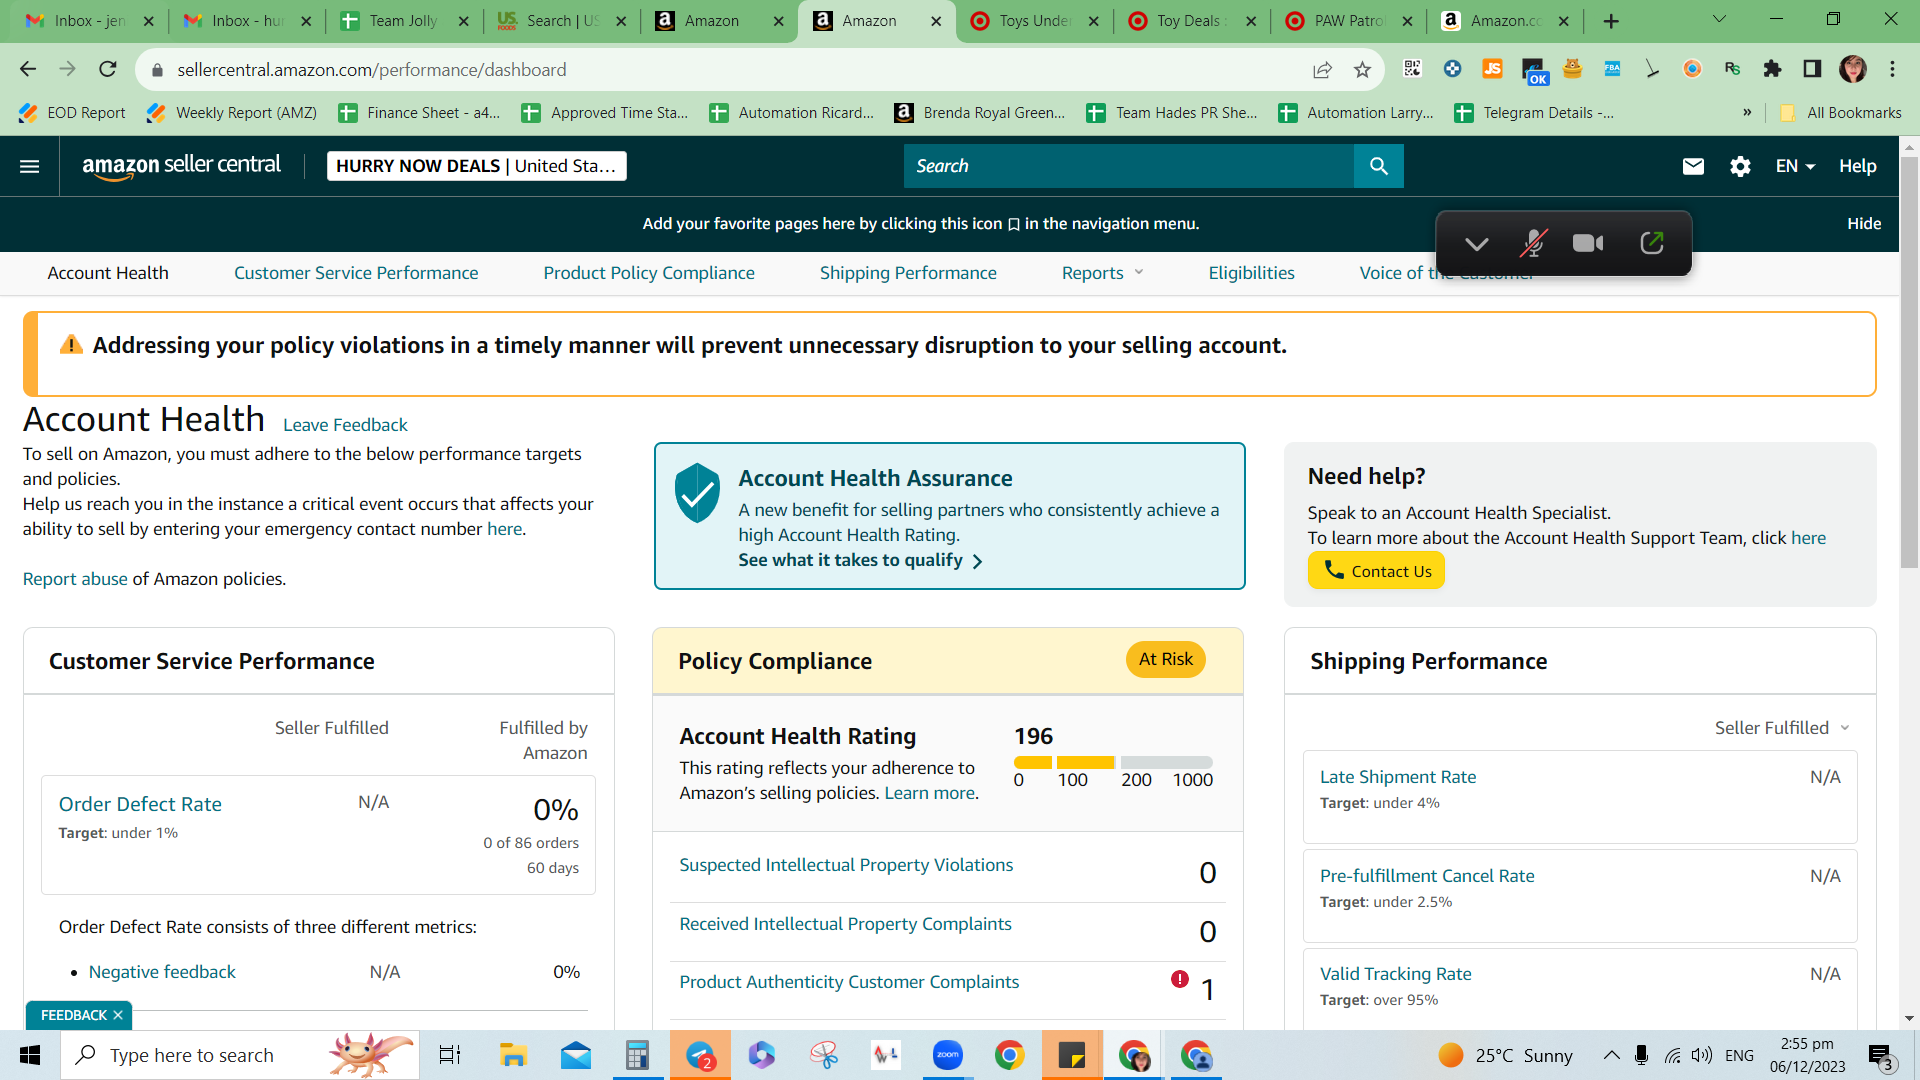This screenshot has height=1080, width=1920.
Task: Open the Report abuse link
Action: pos(75,579)
